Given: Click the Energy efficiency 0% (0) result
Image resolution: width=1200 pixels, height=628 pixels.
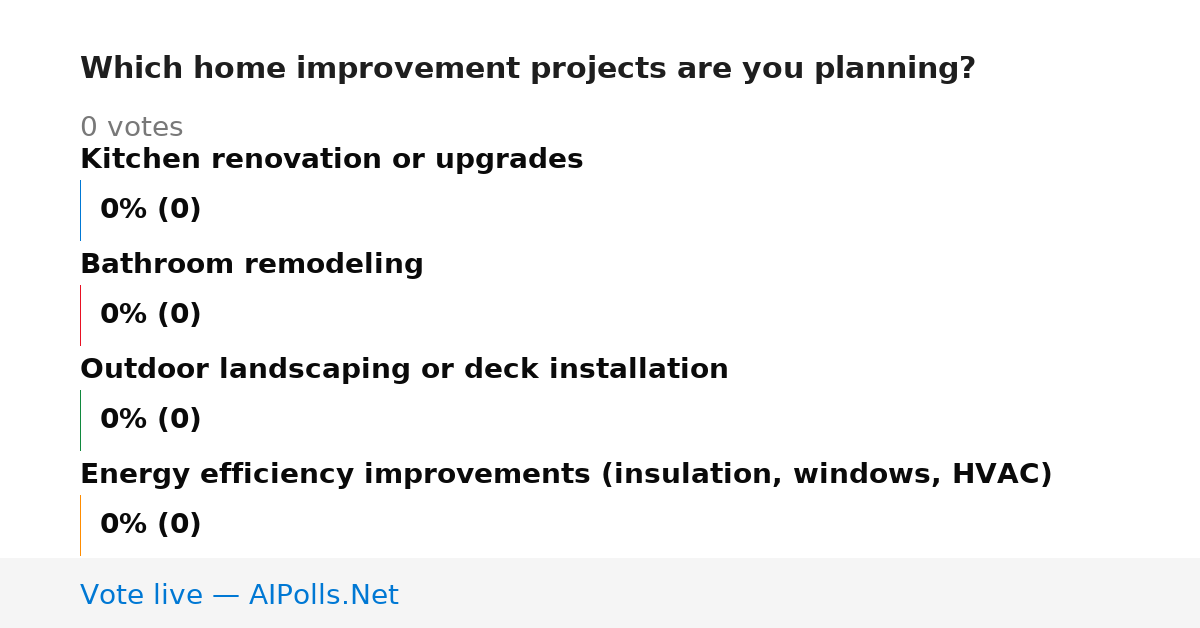Looking at the screenshot, I should click(x=151, y=525).
